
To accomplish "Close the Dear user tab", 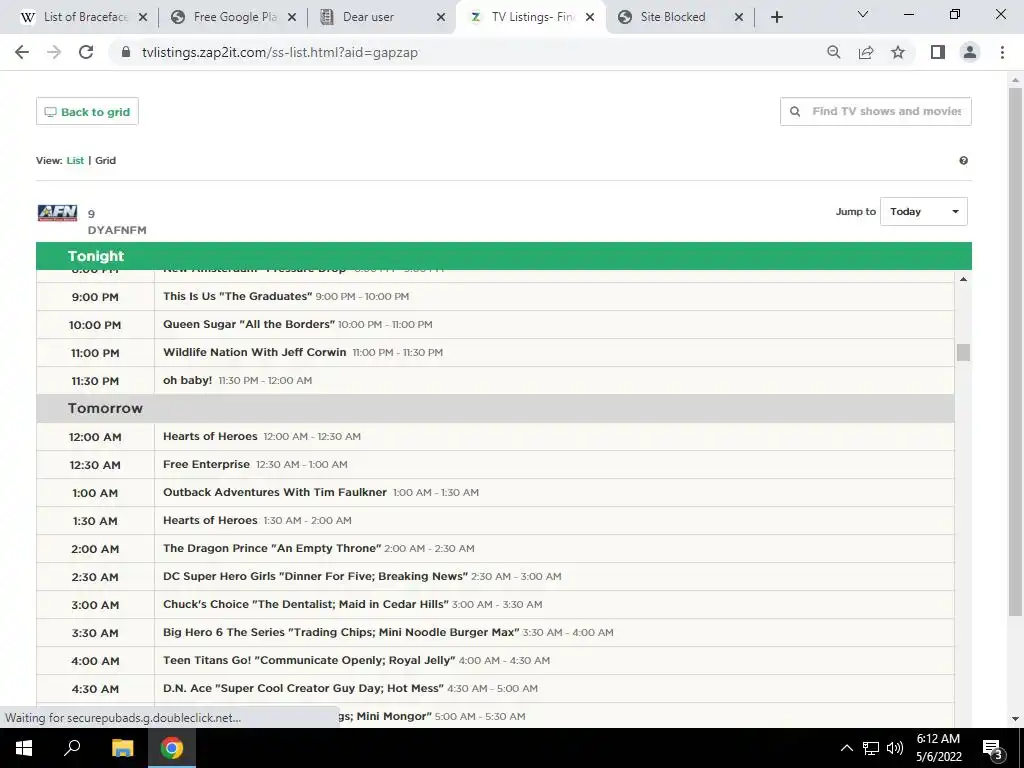I will (441, 17).
